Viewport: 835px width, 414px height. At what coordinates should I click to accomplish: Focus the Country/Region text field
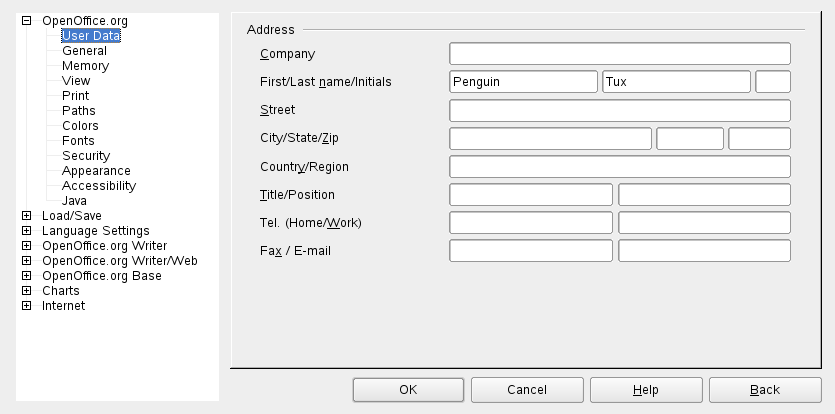pos(620,166)
